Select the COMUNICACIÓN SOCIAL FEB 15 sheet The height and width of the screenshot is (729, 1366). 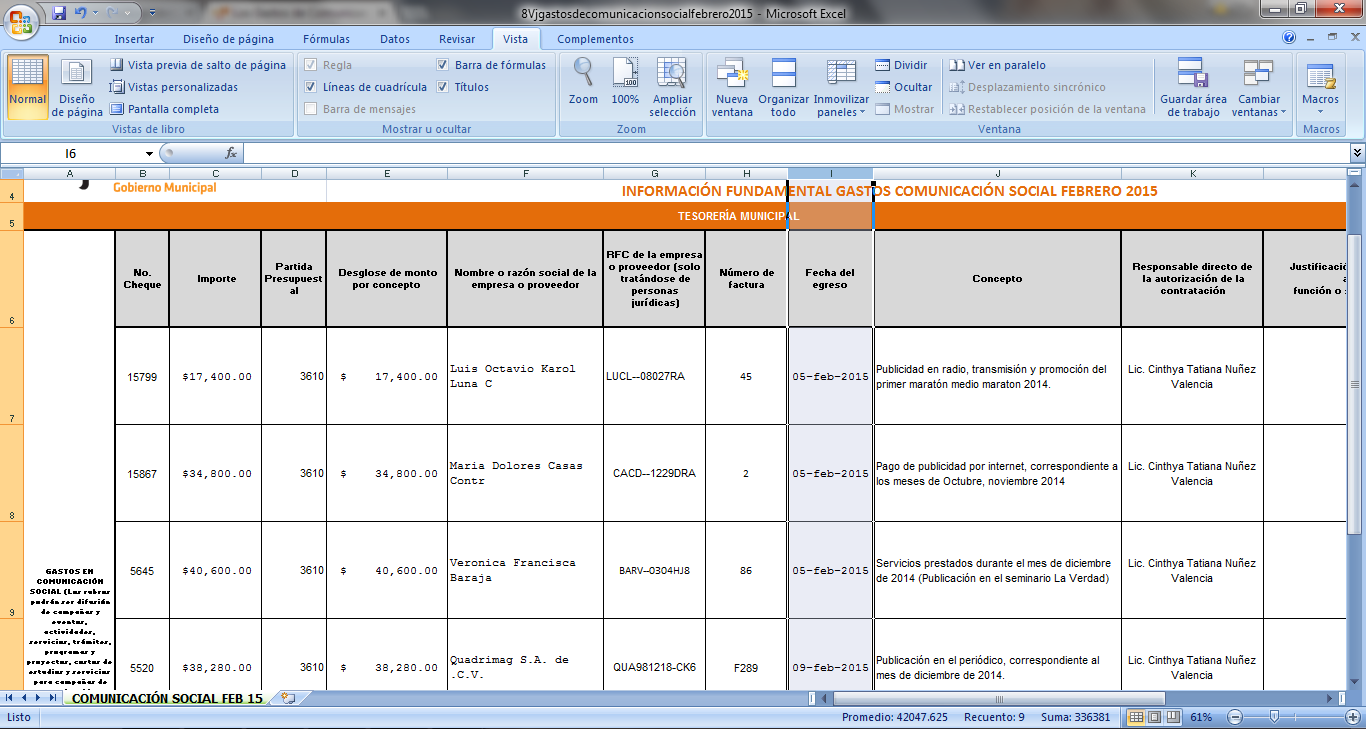point(167,698)
